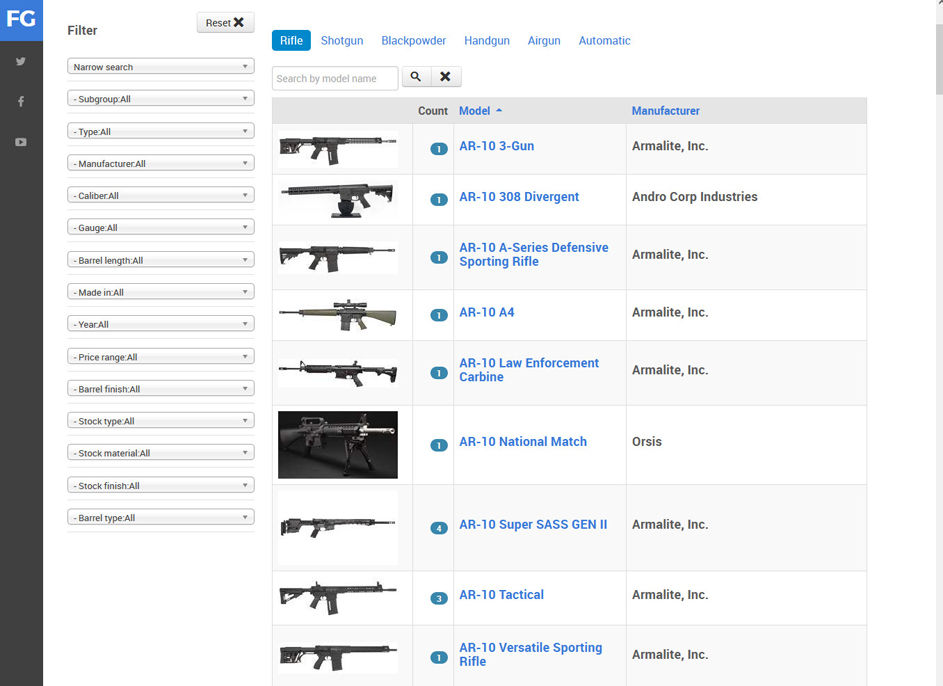Expand the Barrel finish filter dropdown
Viewport: 943px width, 686px height.
[161, 388]
